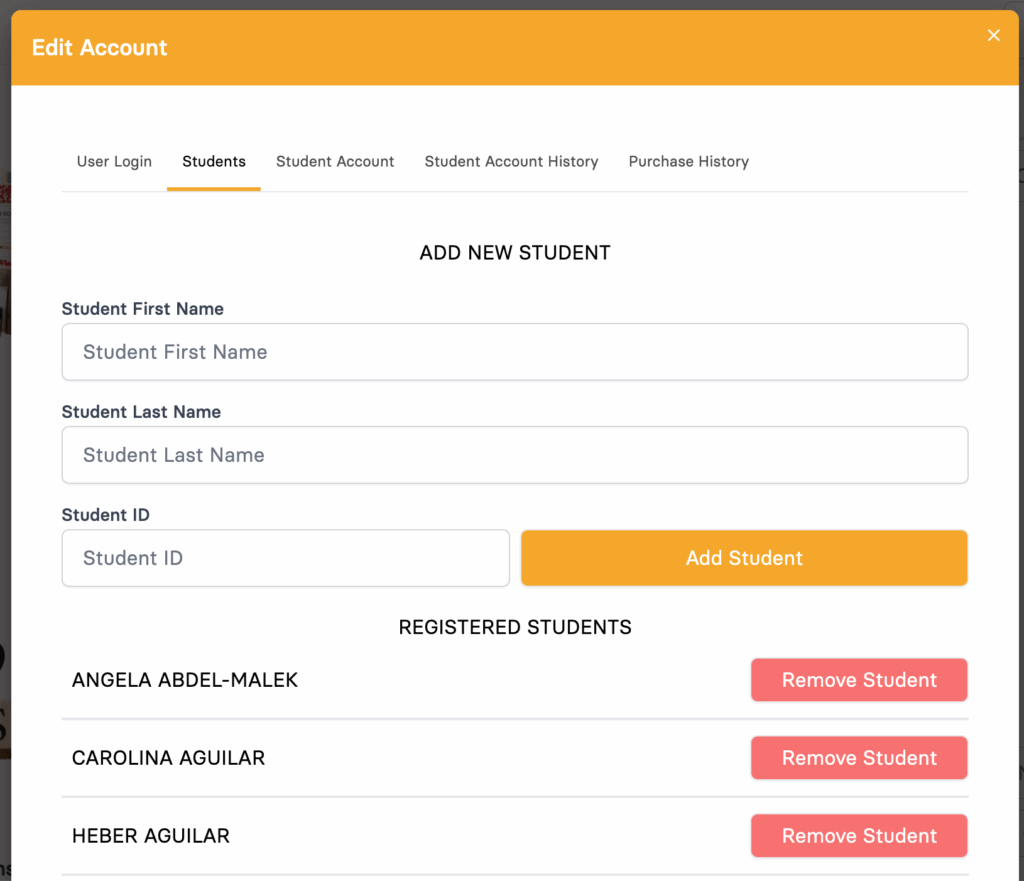Select the Students tab
Screen dimensions: 1024x881
(214, 161)
